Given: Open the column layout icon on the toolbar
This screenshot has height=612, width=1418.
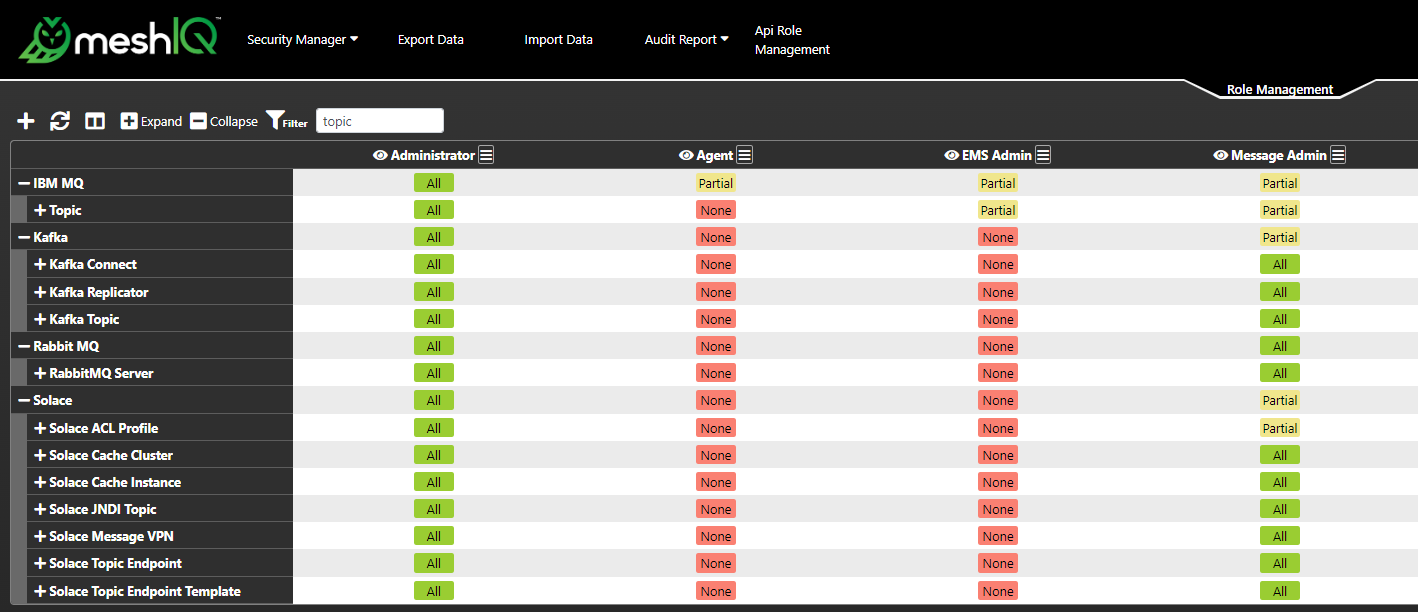Looking at the screenshot, I should [x=95, y=120].
